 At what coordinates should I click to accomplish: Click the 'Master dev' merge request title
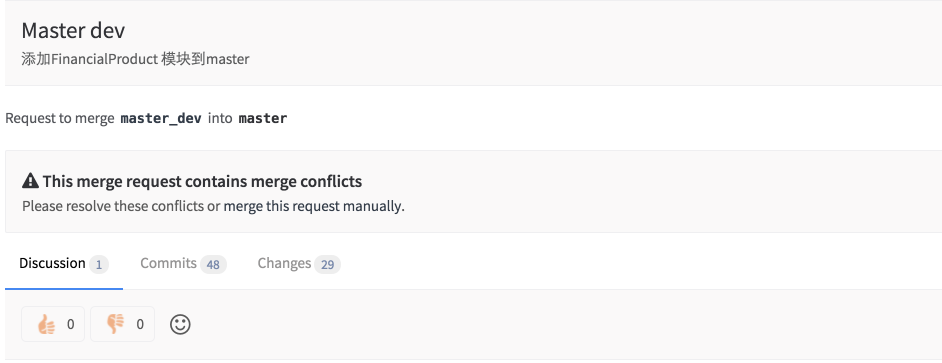73,31
